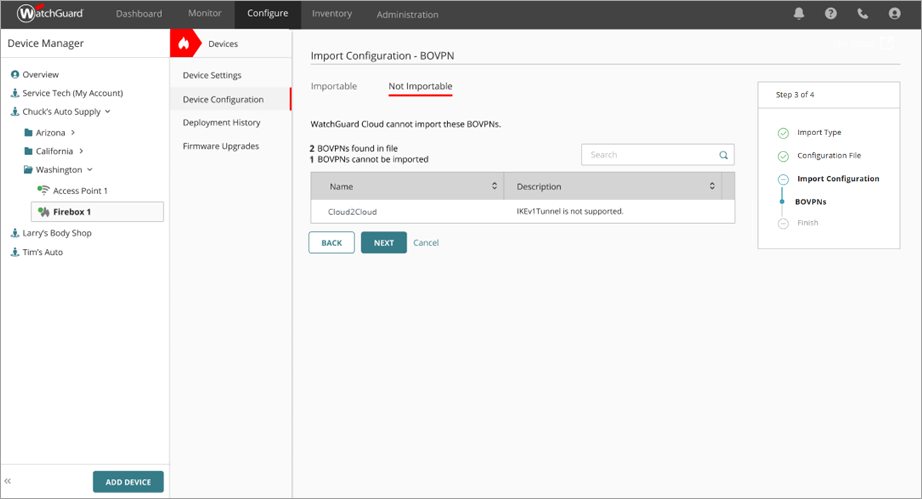Expand the Arizona folder chevron
The image size is (922, 499).
(x=73, y=133)
